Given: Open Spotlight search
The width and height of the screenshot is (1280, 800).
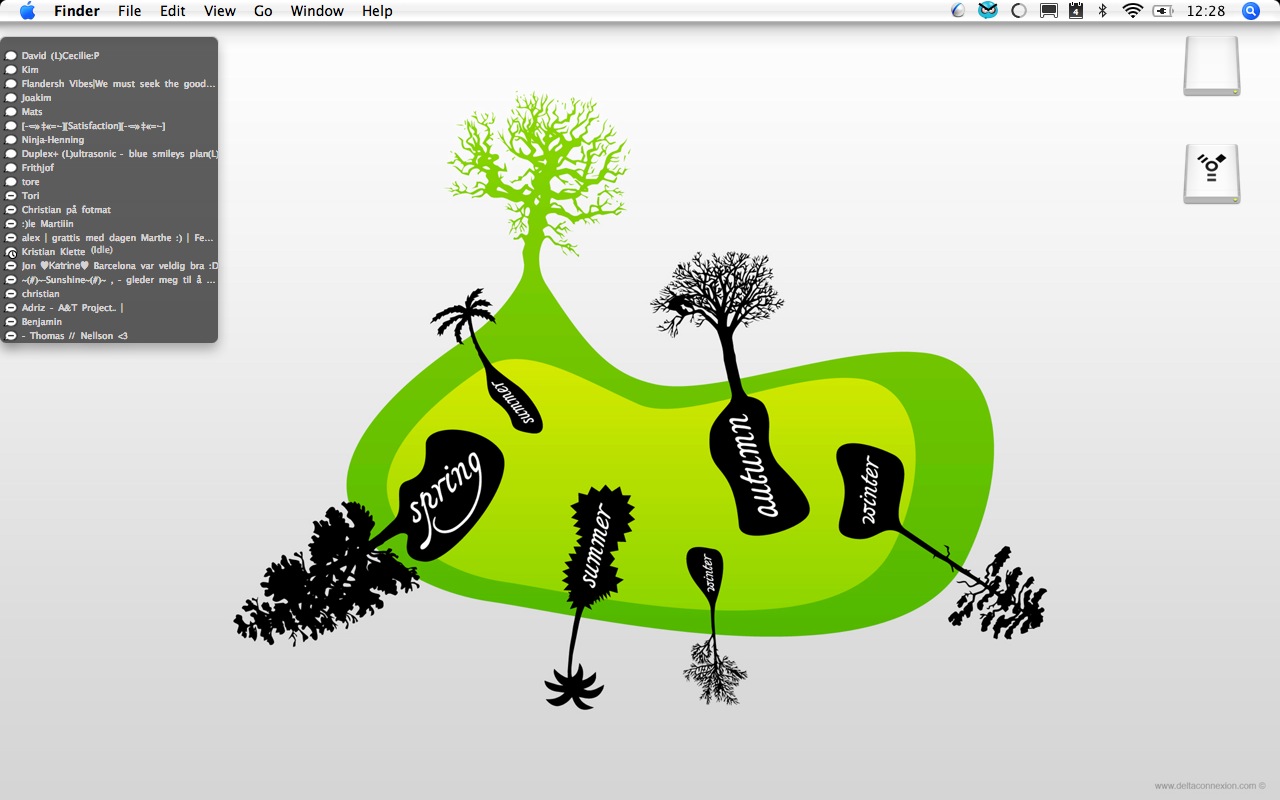Looking at the screenshot, I should click(1251, 11).
